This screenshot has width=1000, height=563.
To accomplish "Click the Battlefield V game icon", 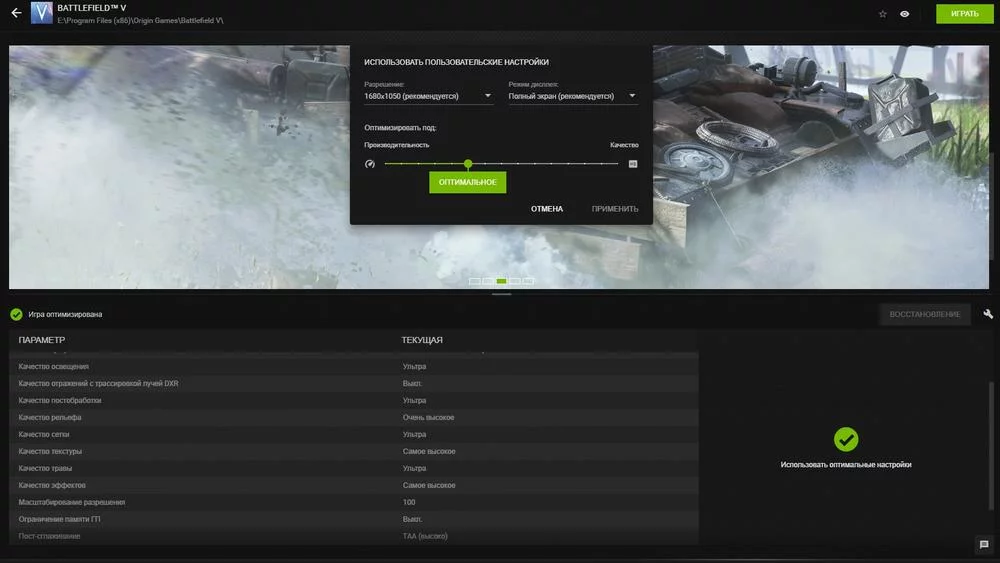I will [x=42, y=14].
